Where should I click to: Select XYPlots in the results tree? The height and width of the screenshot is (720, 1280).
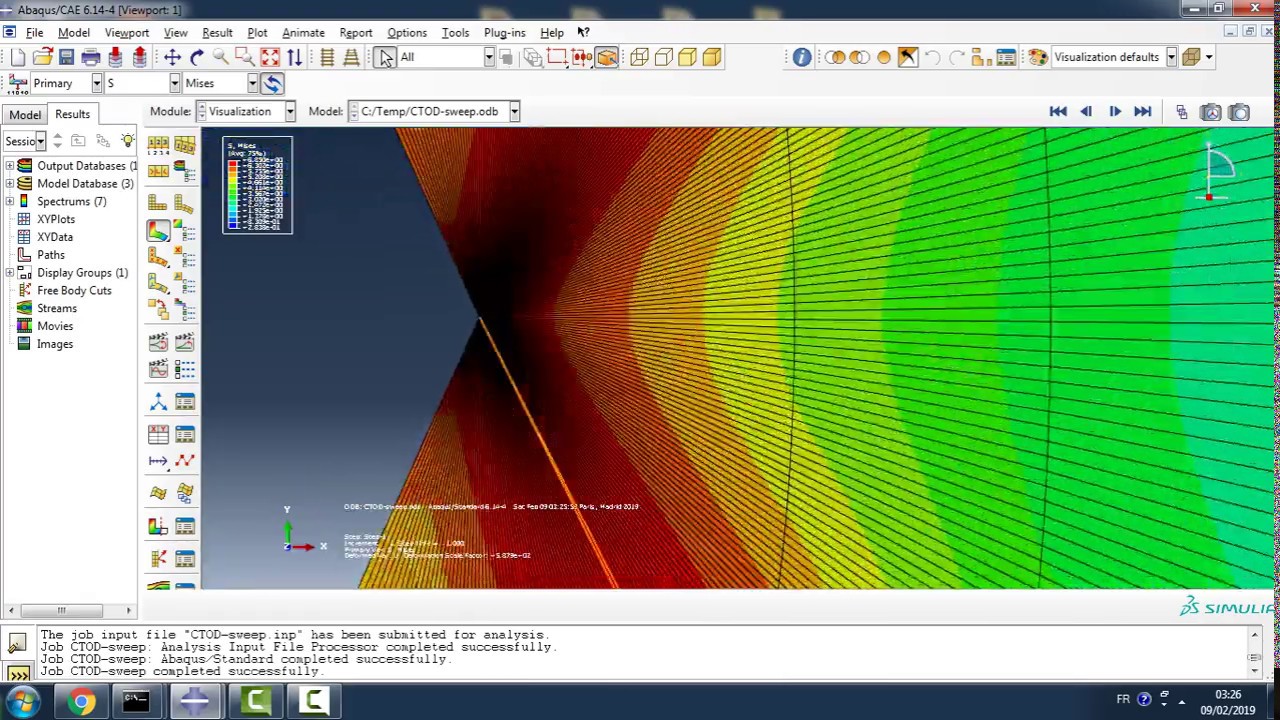point(56,219)
